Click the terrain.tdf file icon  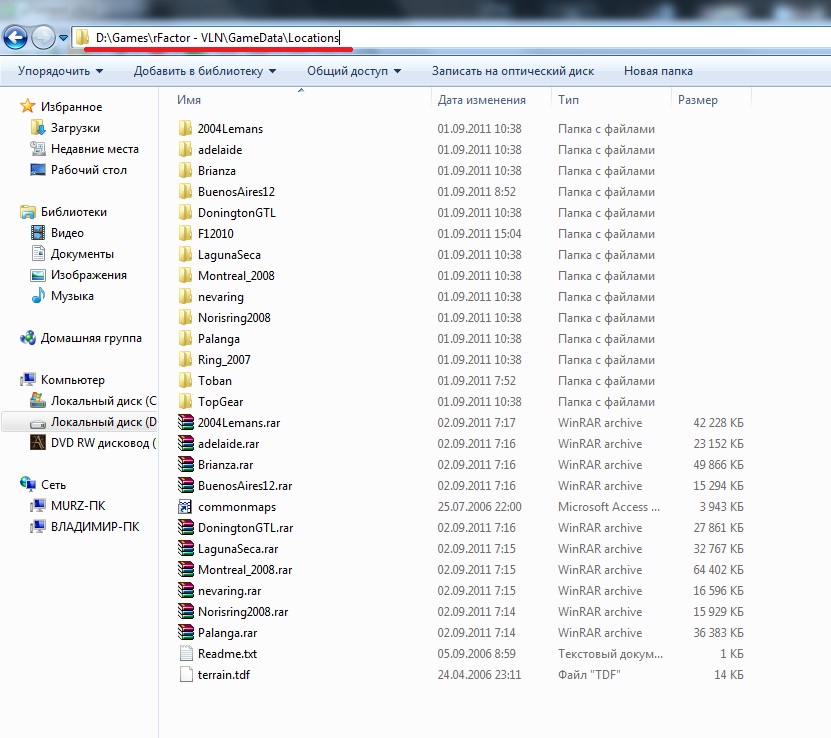coord(185,675)
